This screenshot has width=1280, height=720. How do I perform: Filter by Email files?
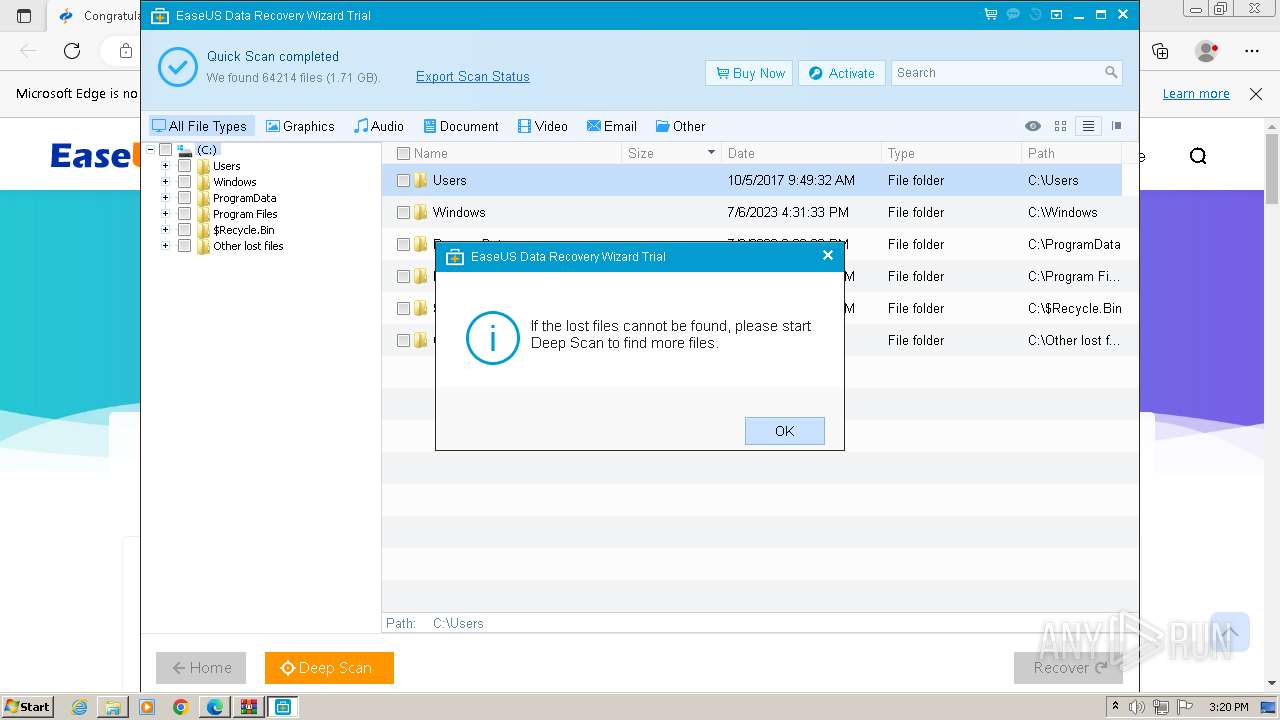(612, 126)
